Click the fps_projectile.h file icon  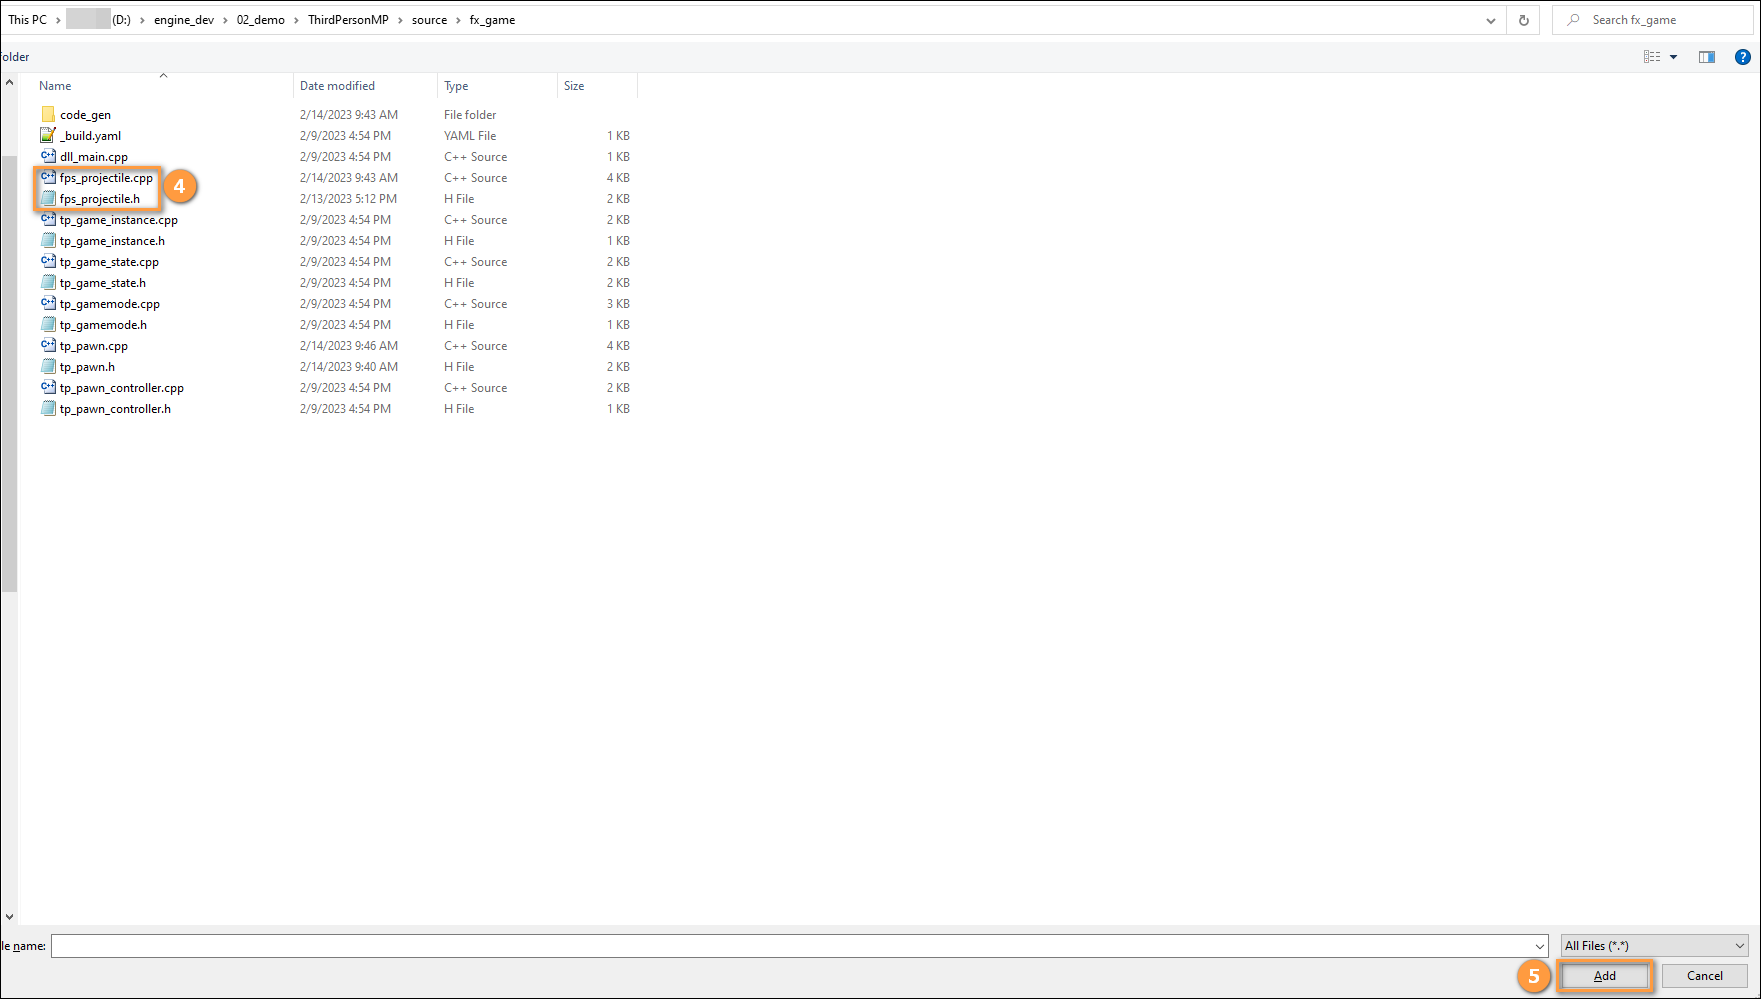click(x=48, y=198)
